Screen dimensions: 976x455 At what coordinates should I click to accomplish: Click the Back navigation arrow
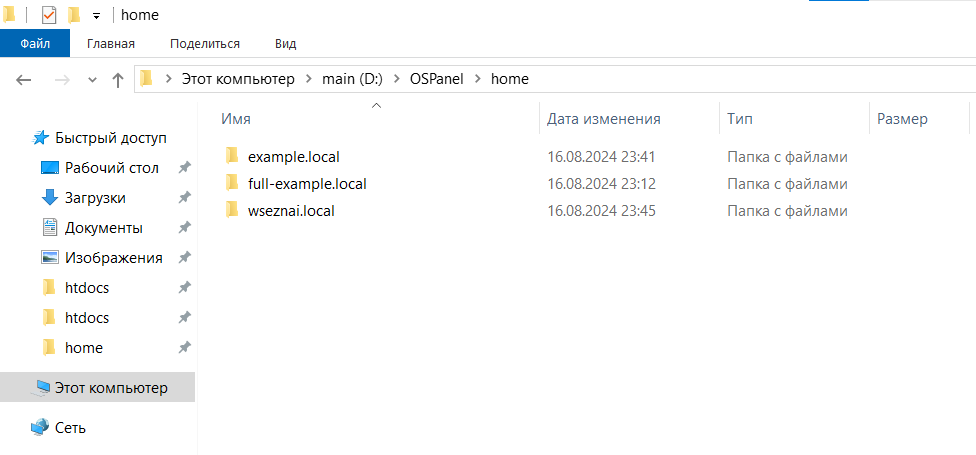point(23,80)
